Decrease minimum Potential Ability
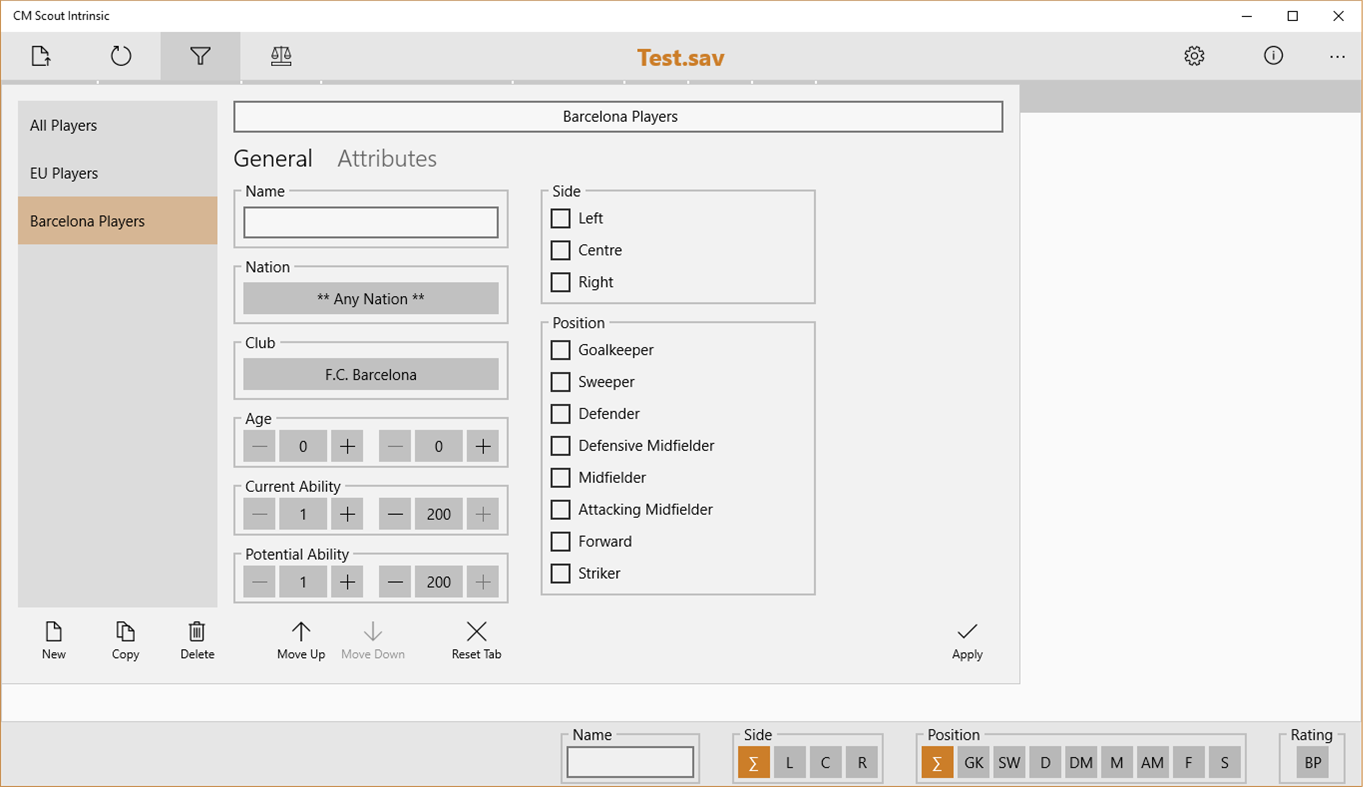 pos(259,582)
